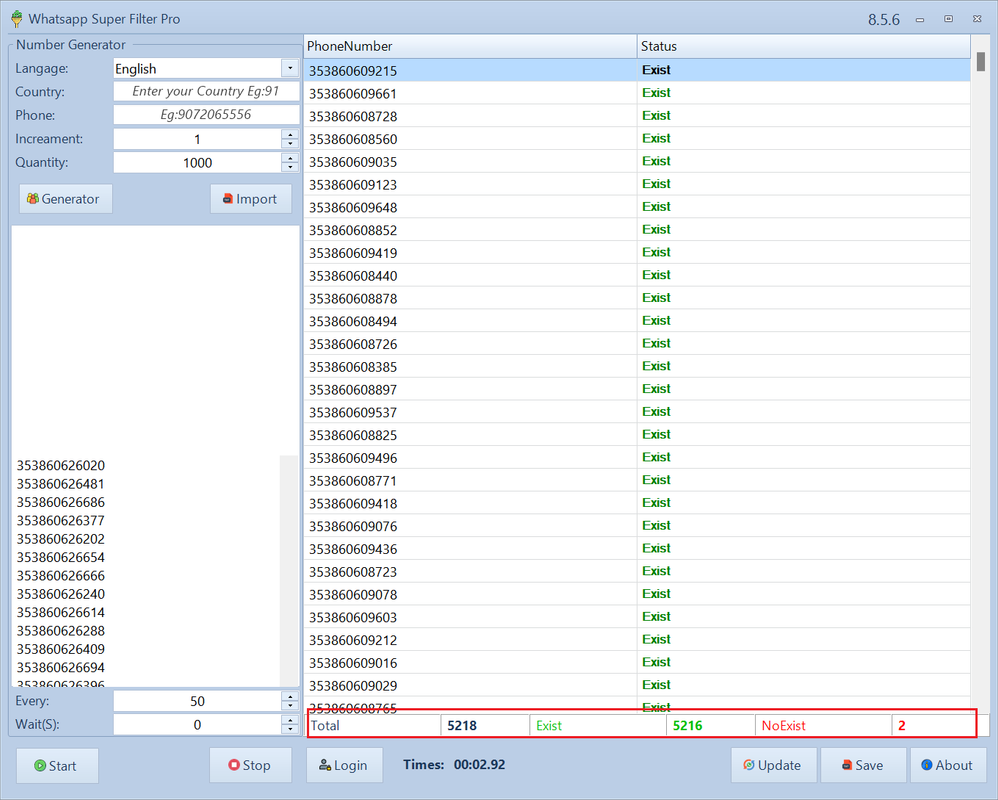Decrease the Wait(S) value

click(x=290, y=729)
